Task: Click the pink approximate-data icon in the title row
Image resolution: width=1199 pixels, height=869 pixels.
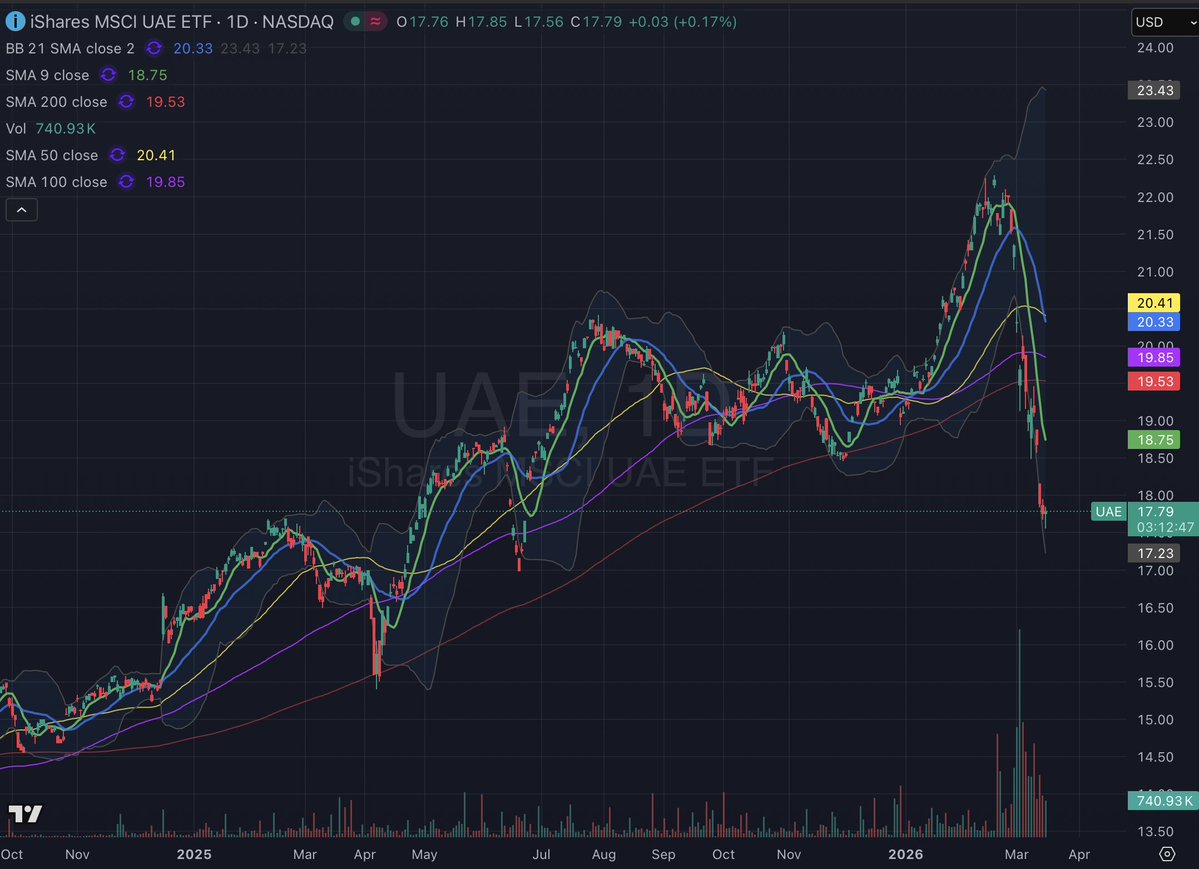Action: (375, 21)
